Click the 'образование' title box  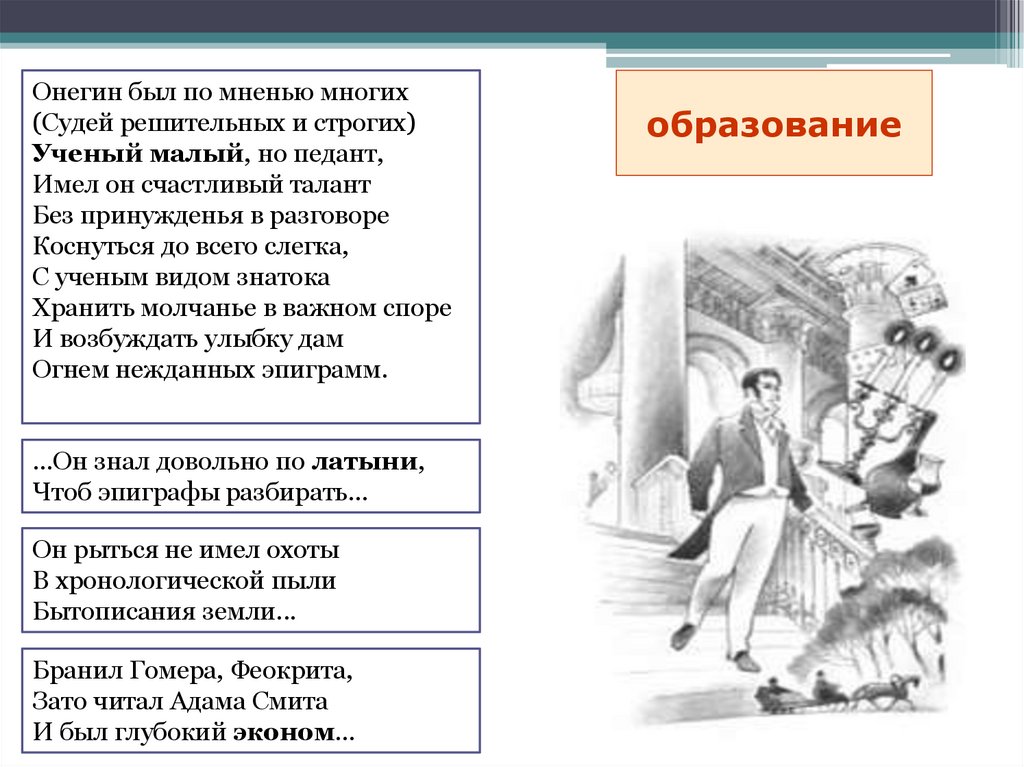(x=774, y=123)
